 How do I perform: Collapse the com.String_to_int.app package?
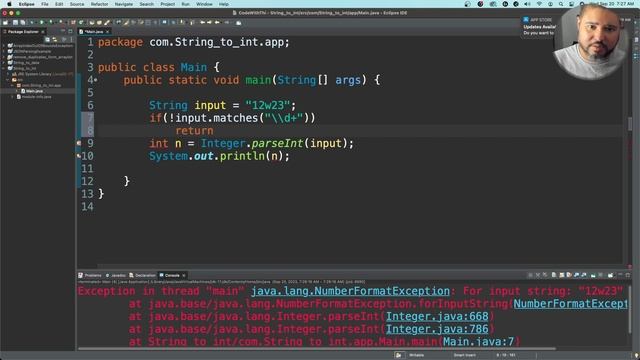click(12, 86)
